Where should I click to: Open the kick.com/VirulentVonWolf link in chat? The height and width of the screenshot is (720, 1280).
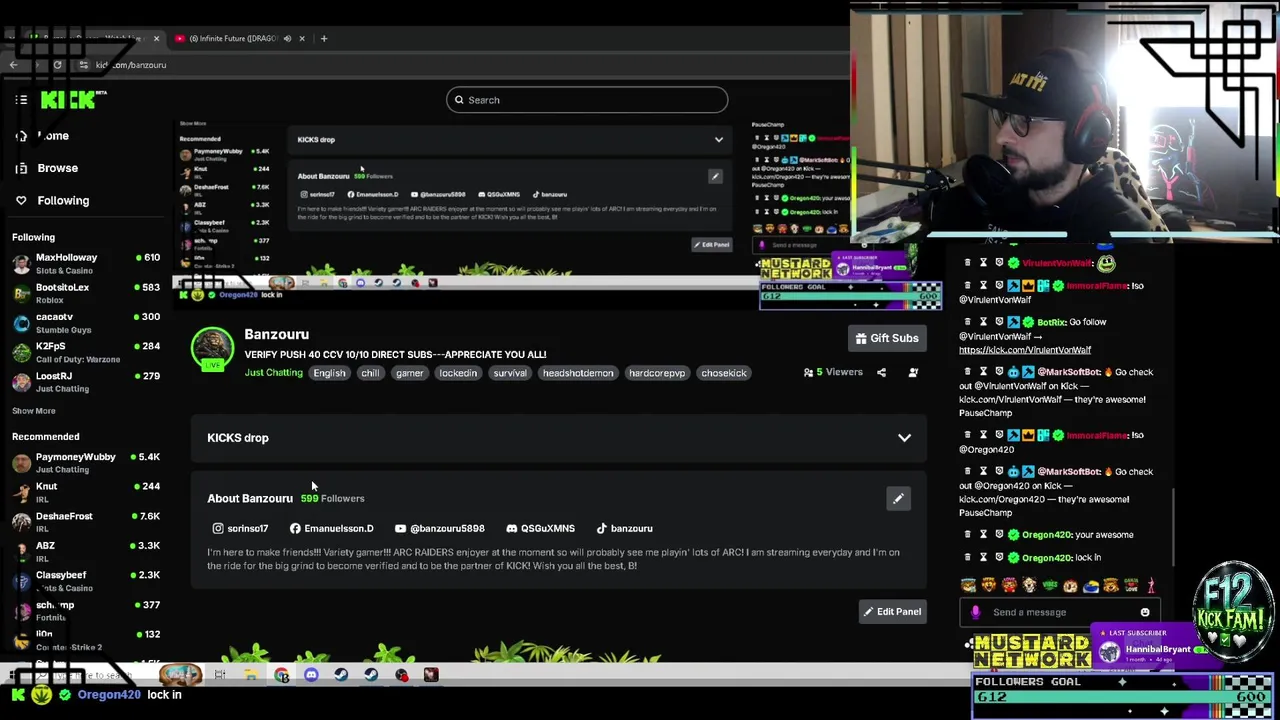point(1025,350)
